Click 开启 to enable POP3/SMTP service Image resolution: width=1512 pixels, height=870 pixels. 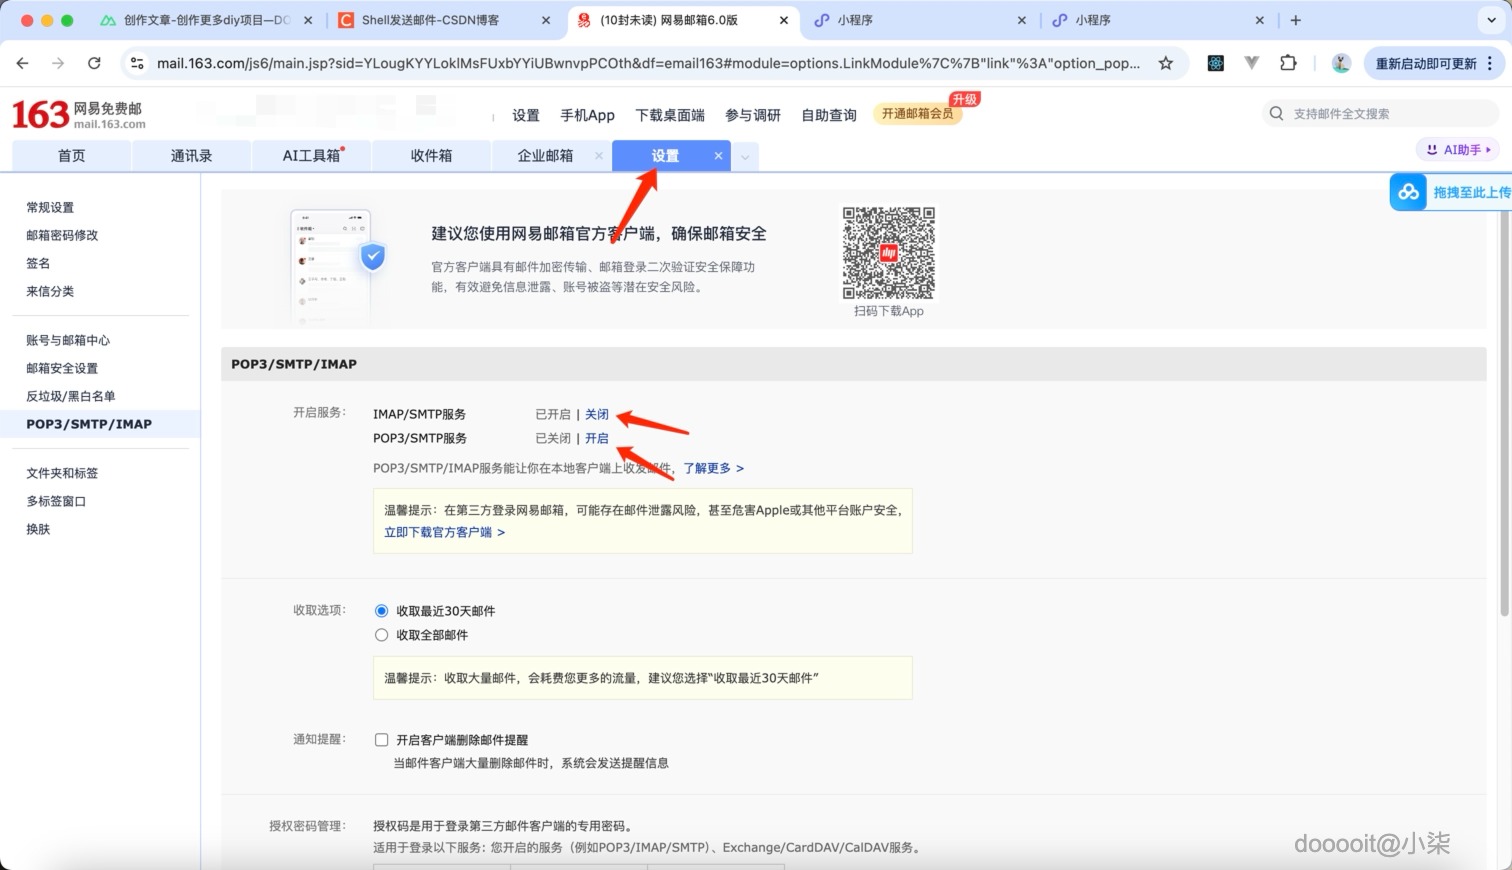pos(597,438)
